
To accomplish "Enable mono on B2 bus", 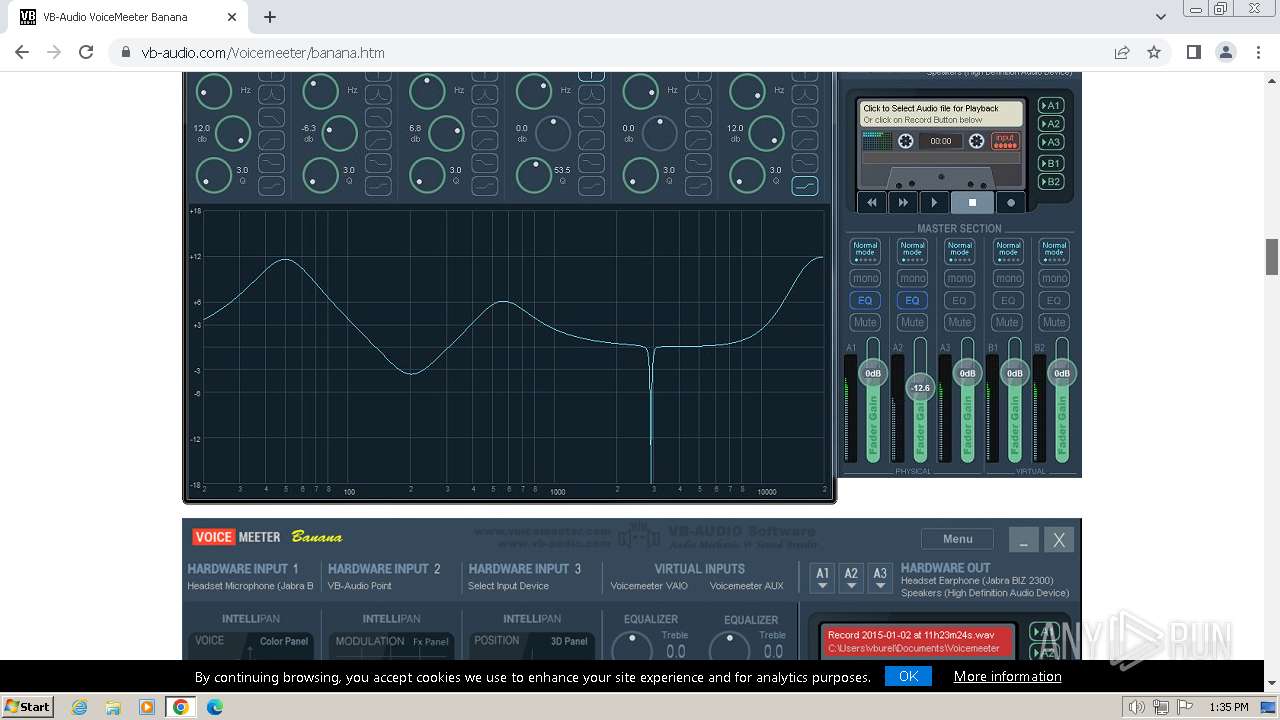I will tap(1054, 278).
